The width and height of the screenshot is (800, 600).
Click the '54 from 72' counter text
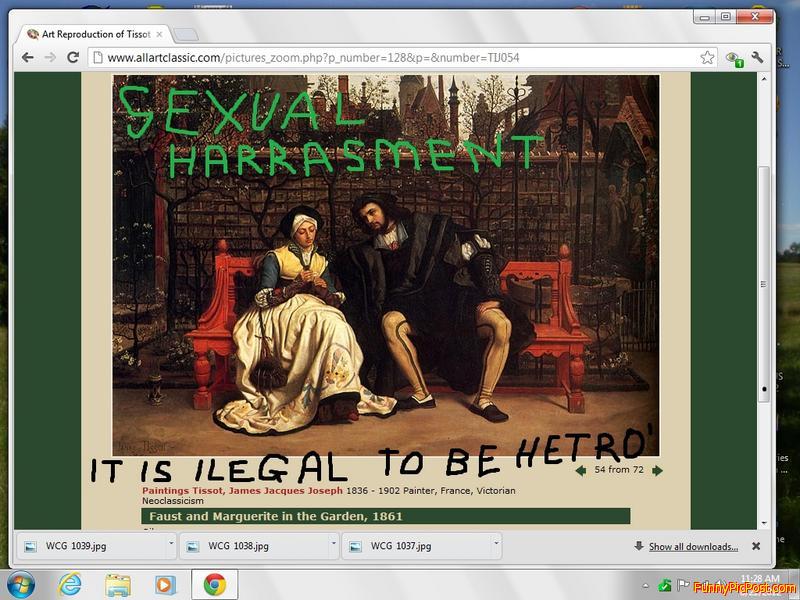coord(619,469)
